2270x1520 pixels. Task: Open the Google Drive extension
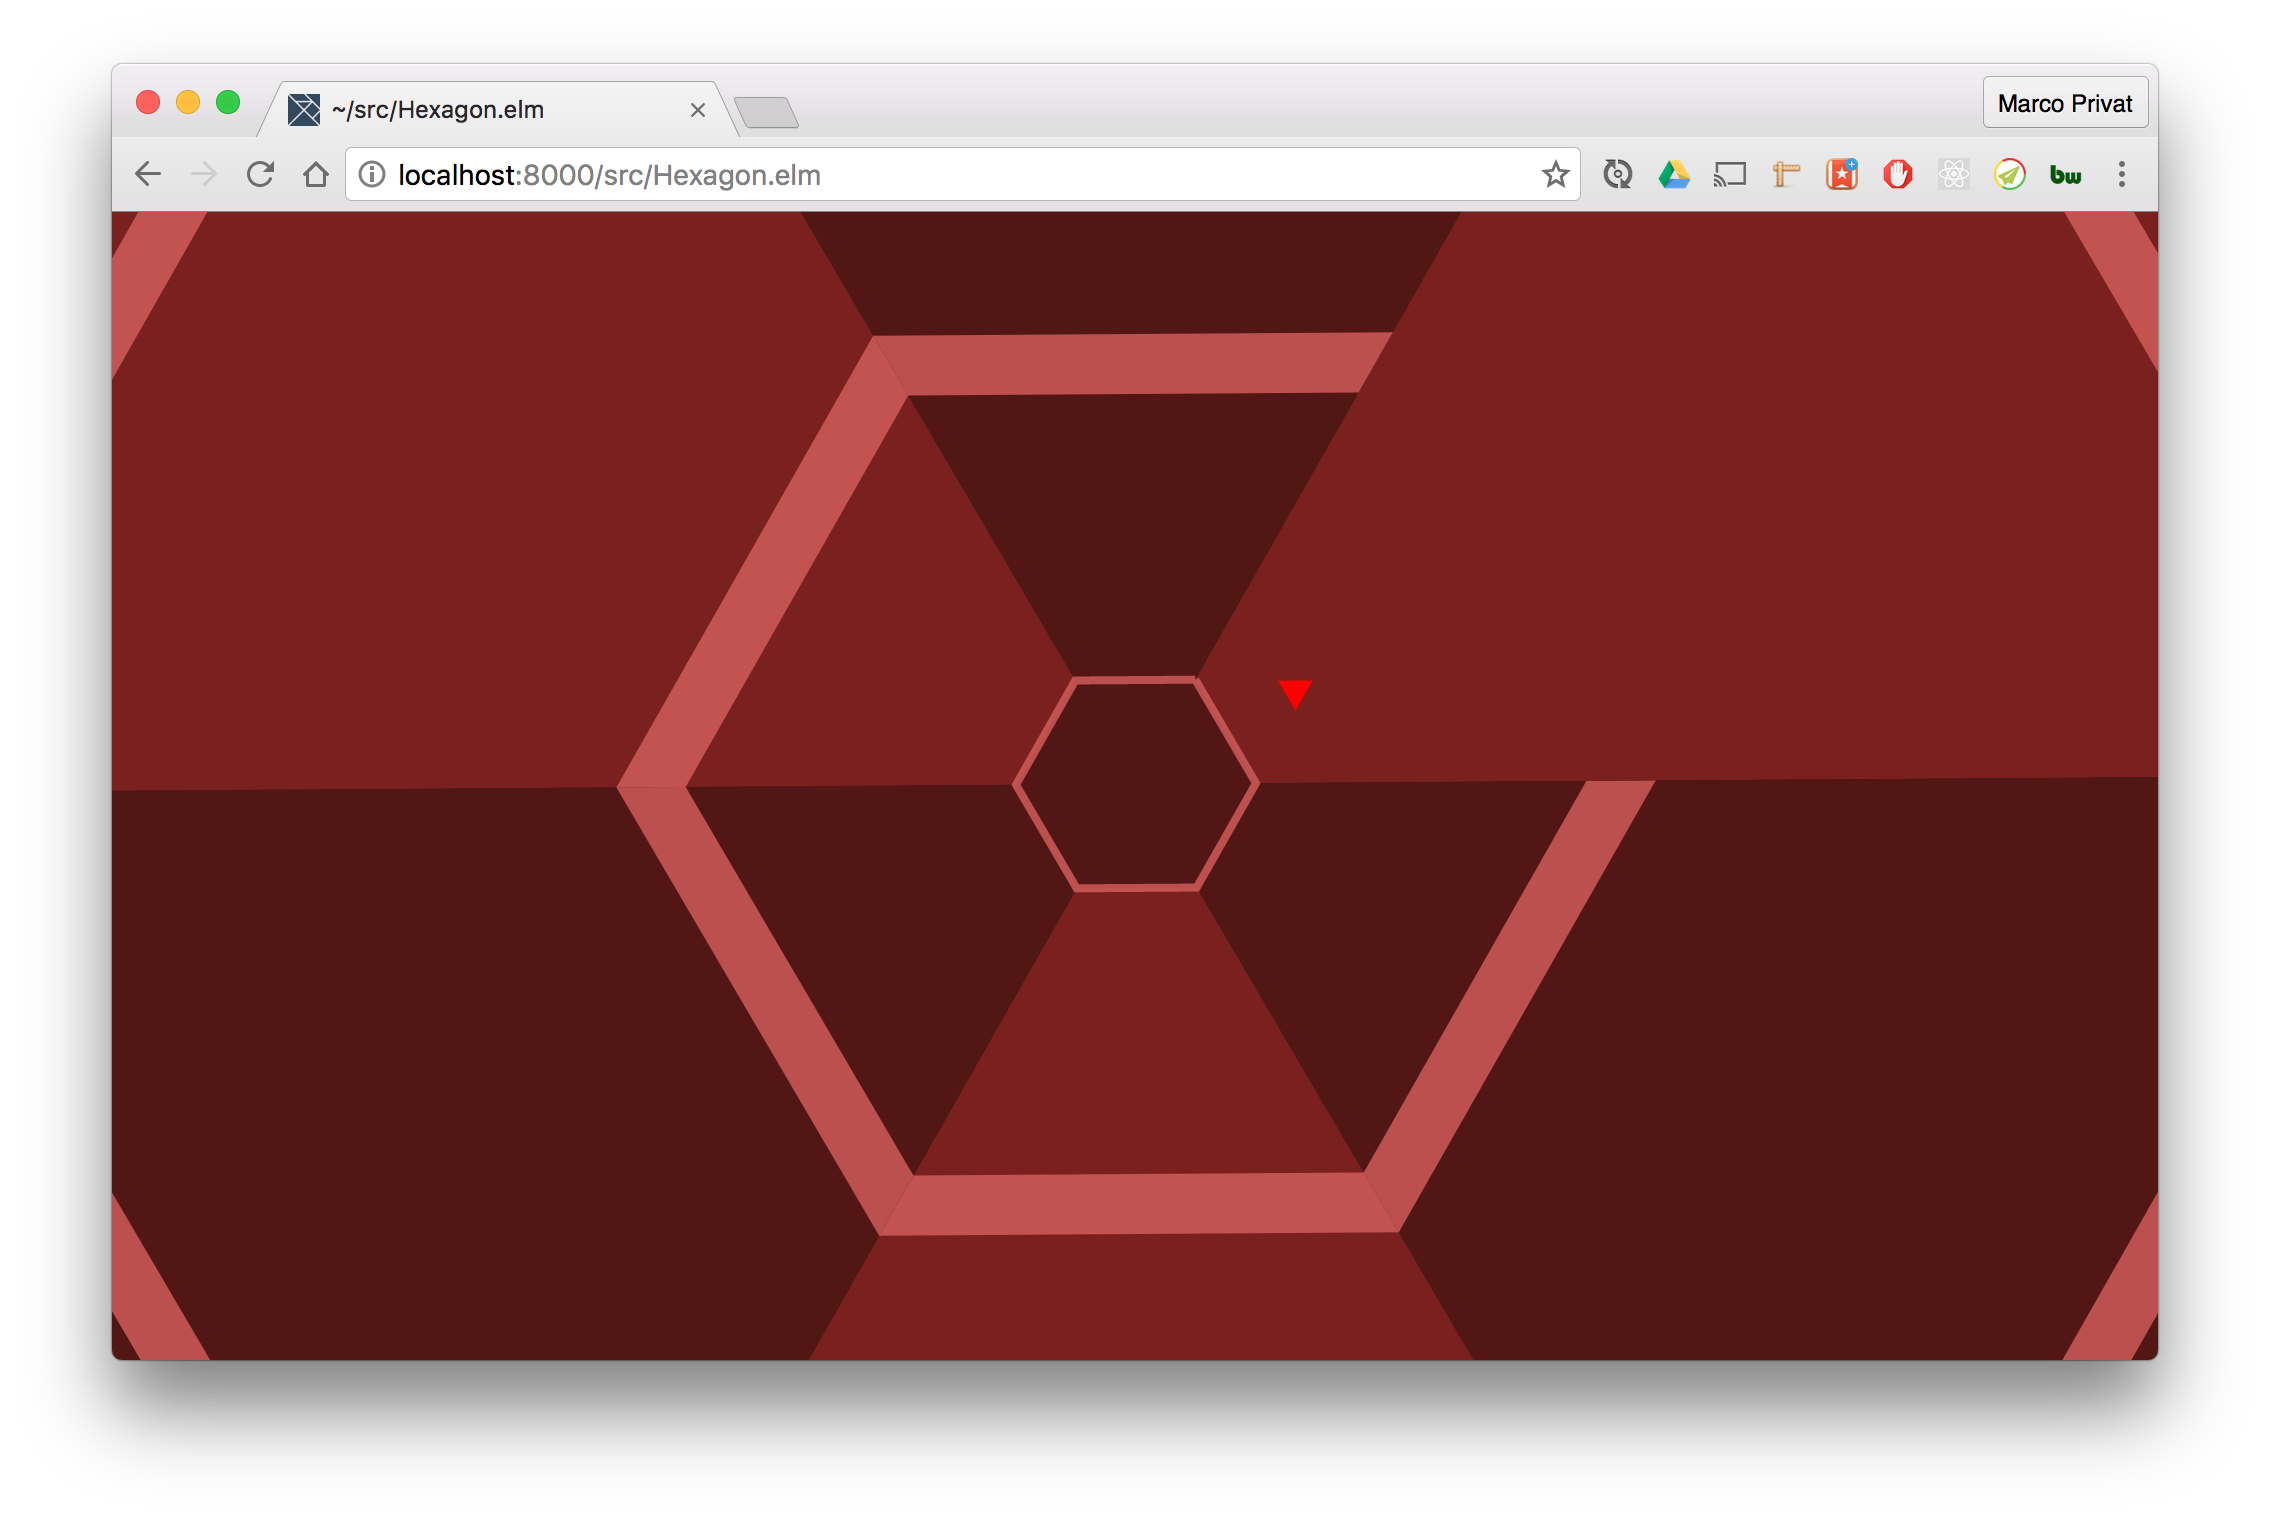1673,174
